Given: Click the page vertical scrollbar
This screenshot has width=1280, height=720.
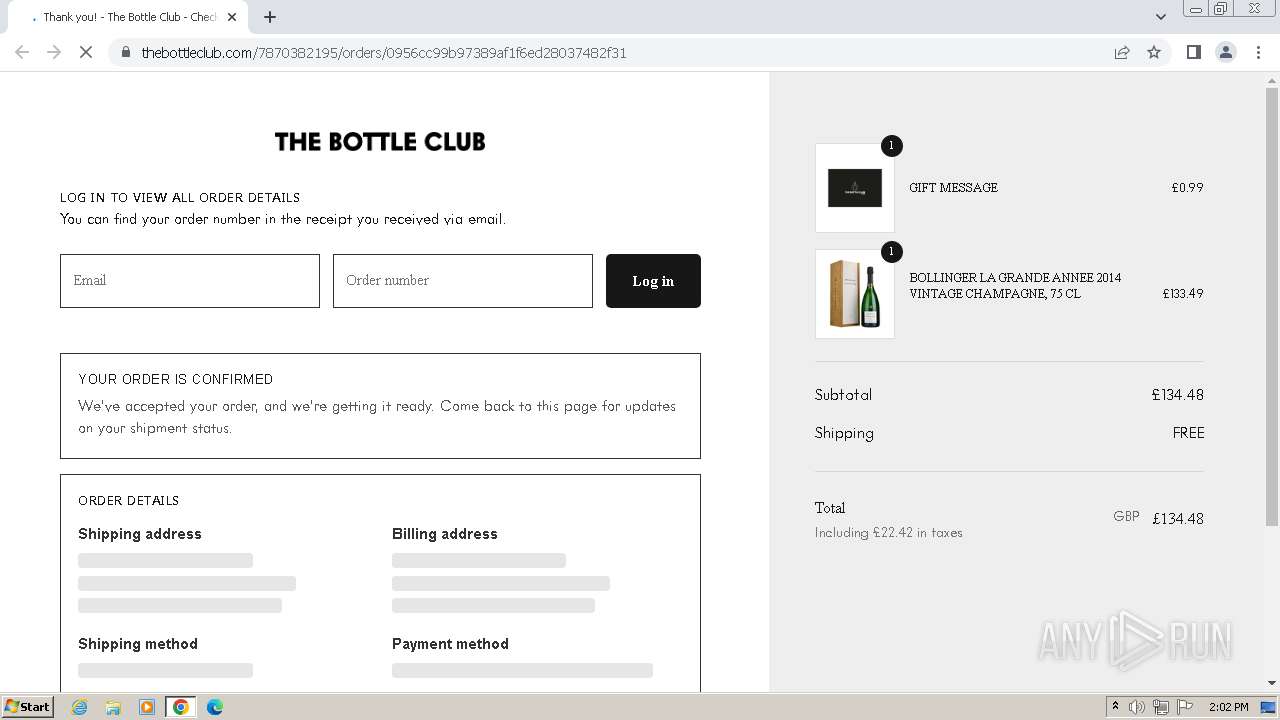Looking at the screenshot, I should coord(1272,306).
